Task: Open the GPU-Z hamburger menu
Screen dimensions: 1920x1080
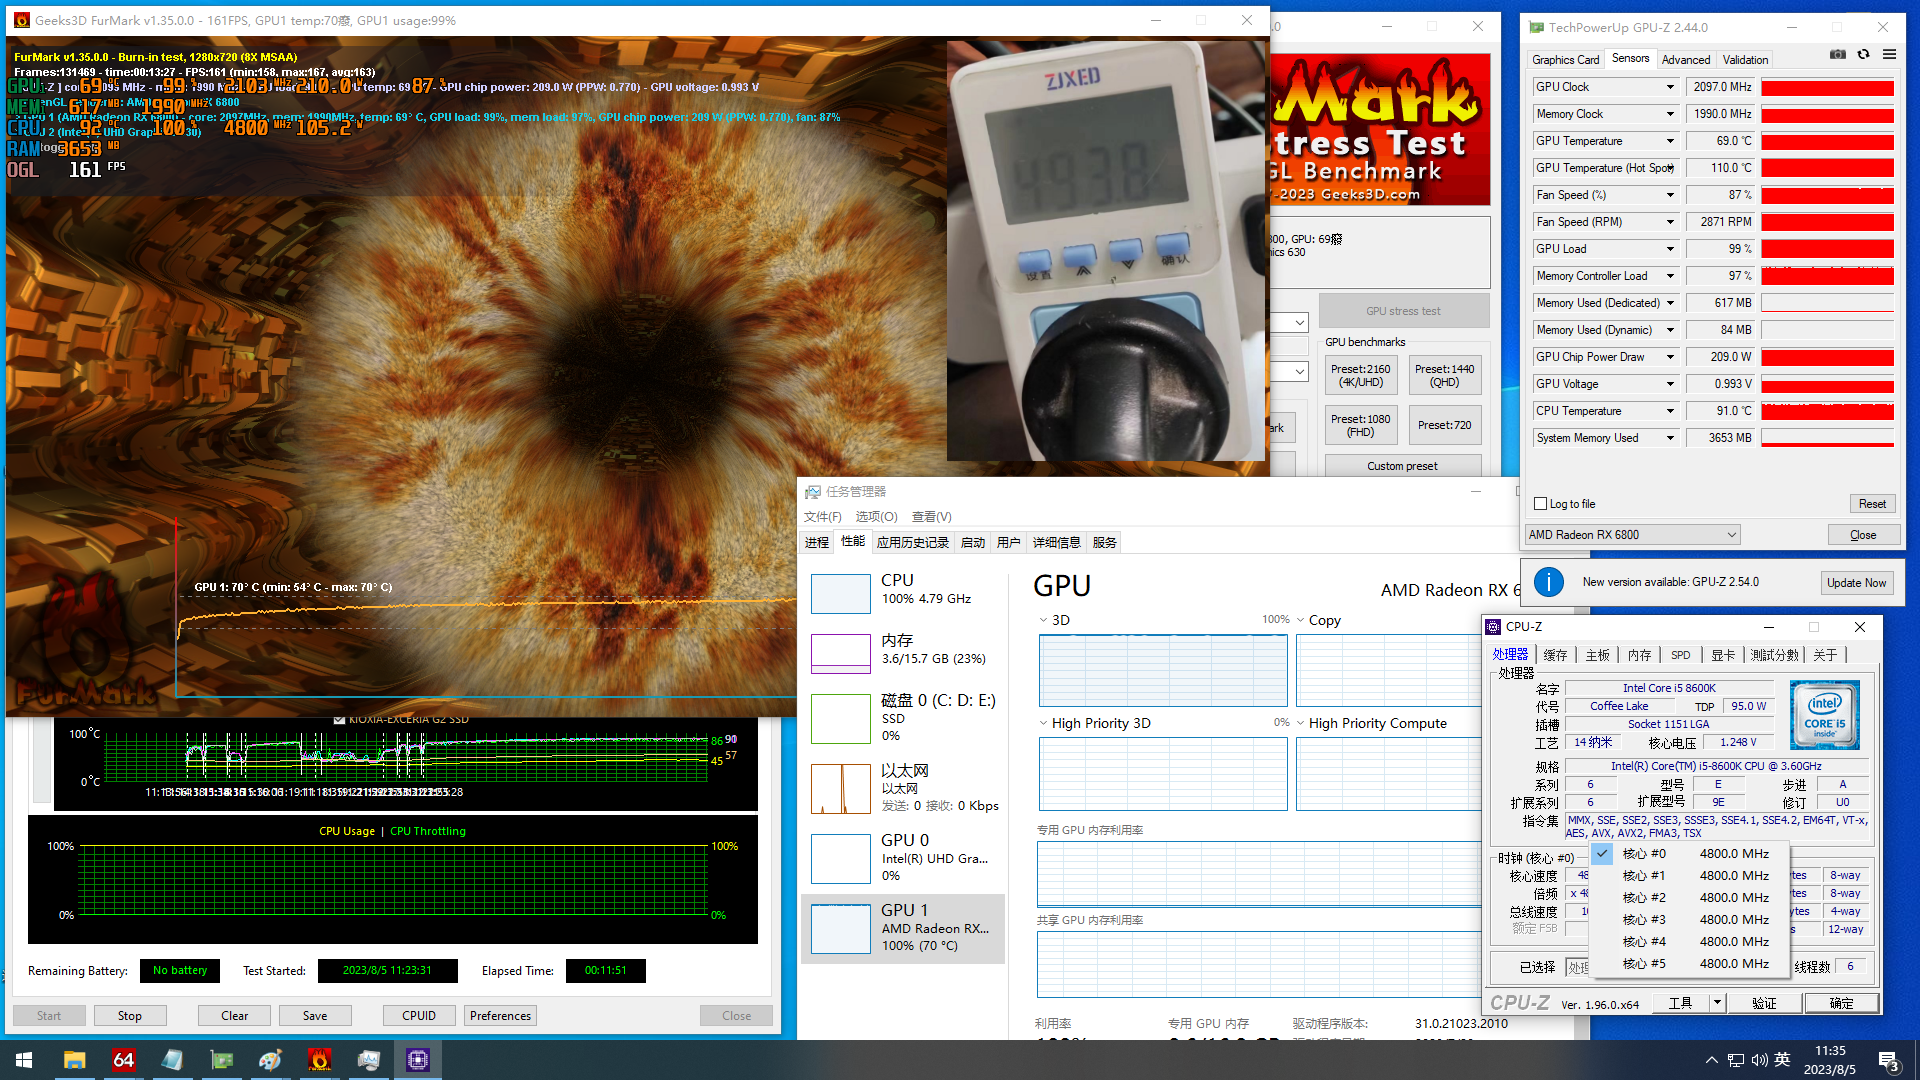Action: 1889,54
